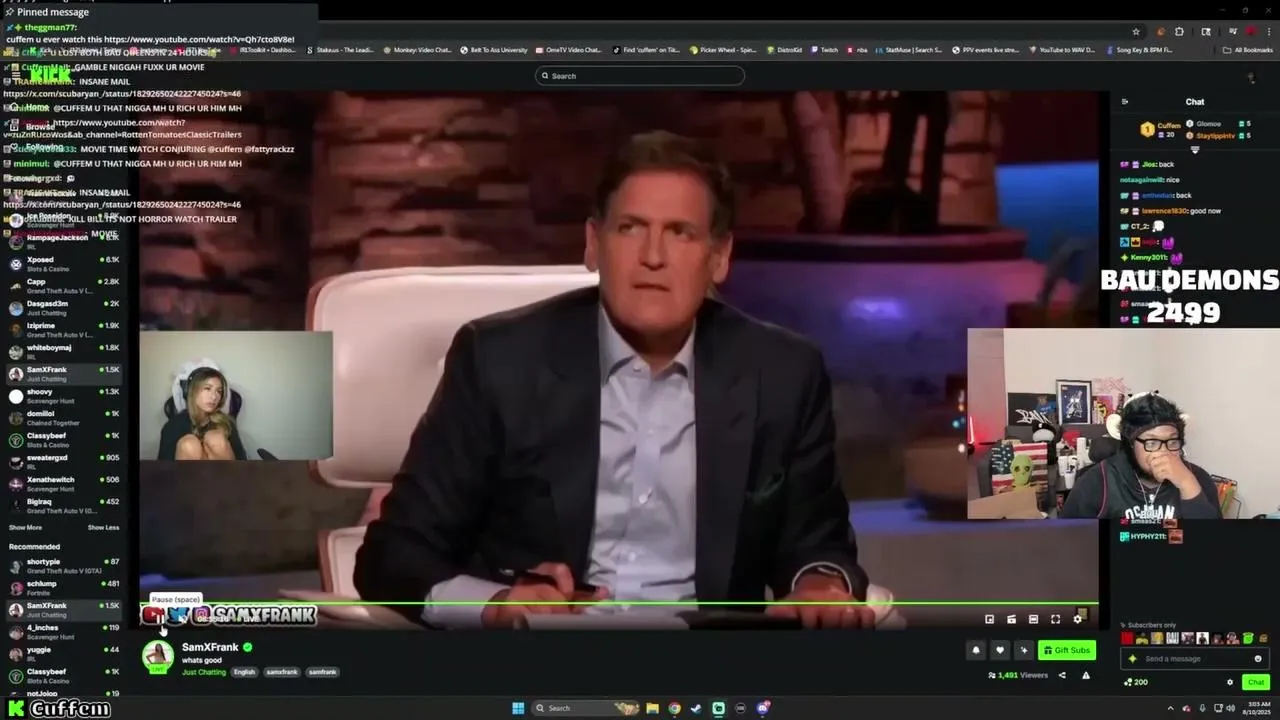Open the Instagram icon on the stream overlay

pyautogui.click(x=201, y=615)
